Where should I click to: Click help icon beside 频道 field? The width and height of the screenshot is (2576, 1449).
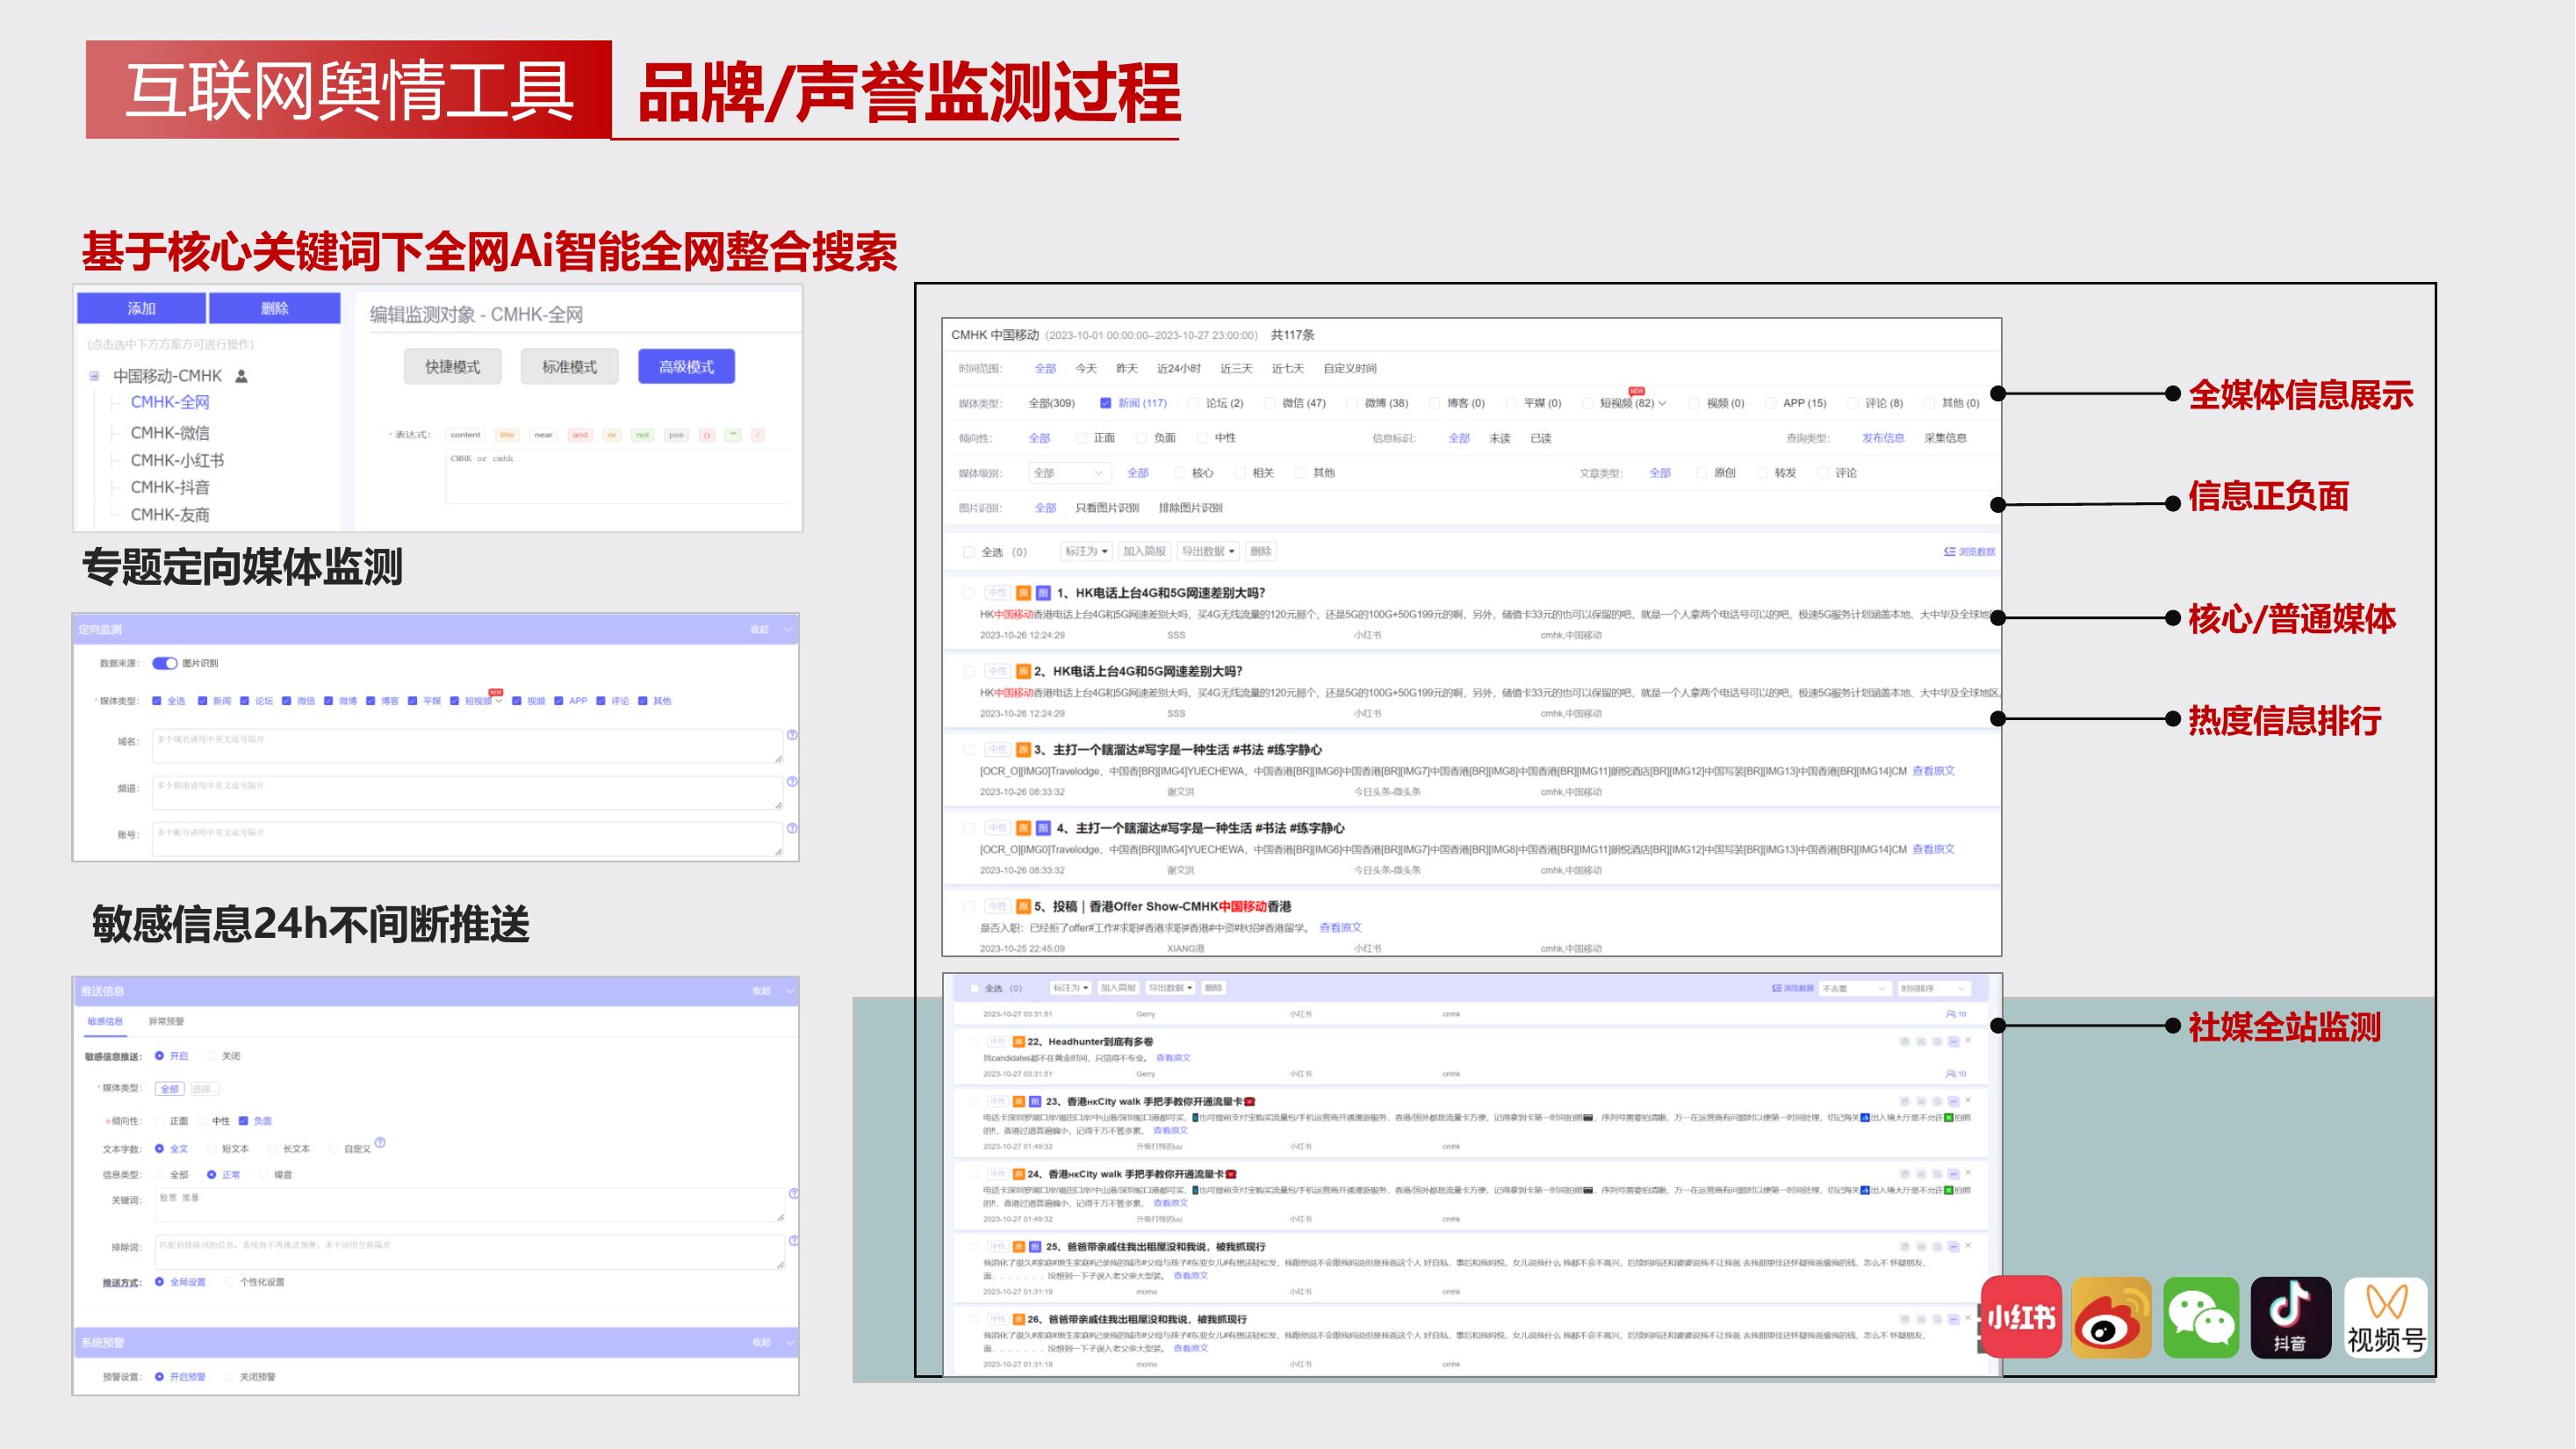792,782
